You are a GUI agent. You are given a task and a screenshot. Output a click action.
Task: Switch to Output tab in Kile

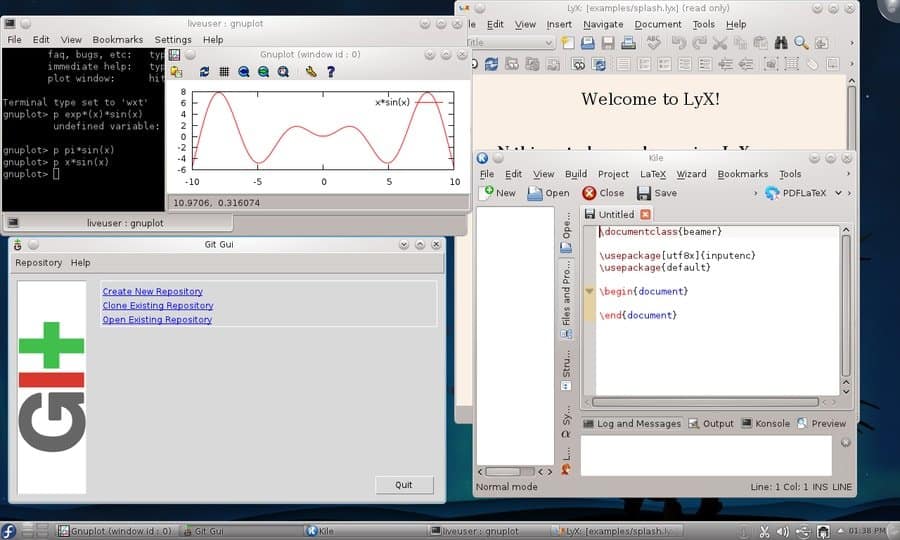[711, 424]
